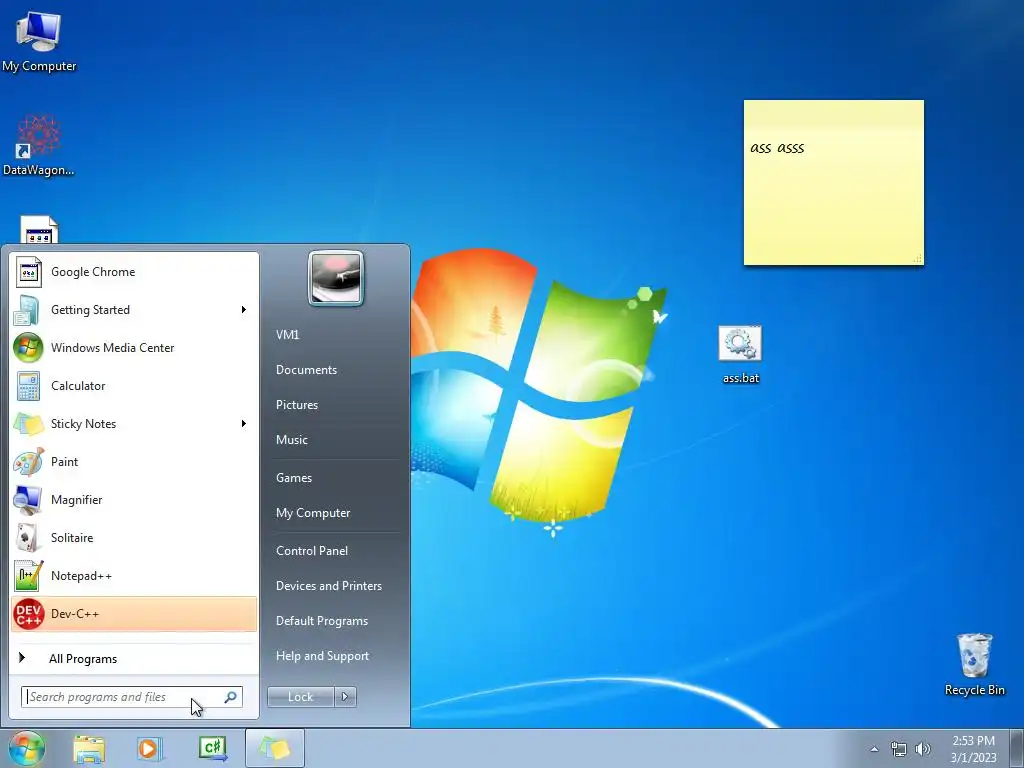
Task: Click the user account picture
Action: click(x=336, y=278)
